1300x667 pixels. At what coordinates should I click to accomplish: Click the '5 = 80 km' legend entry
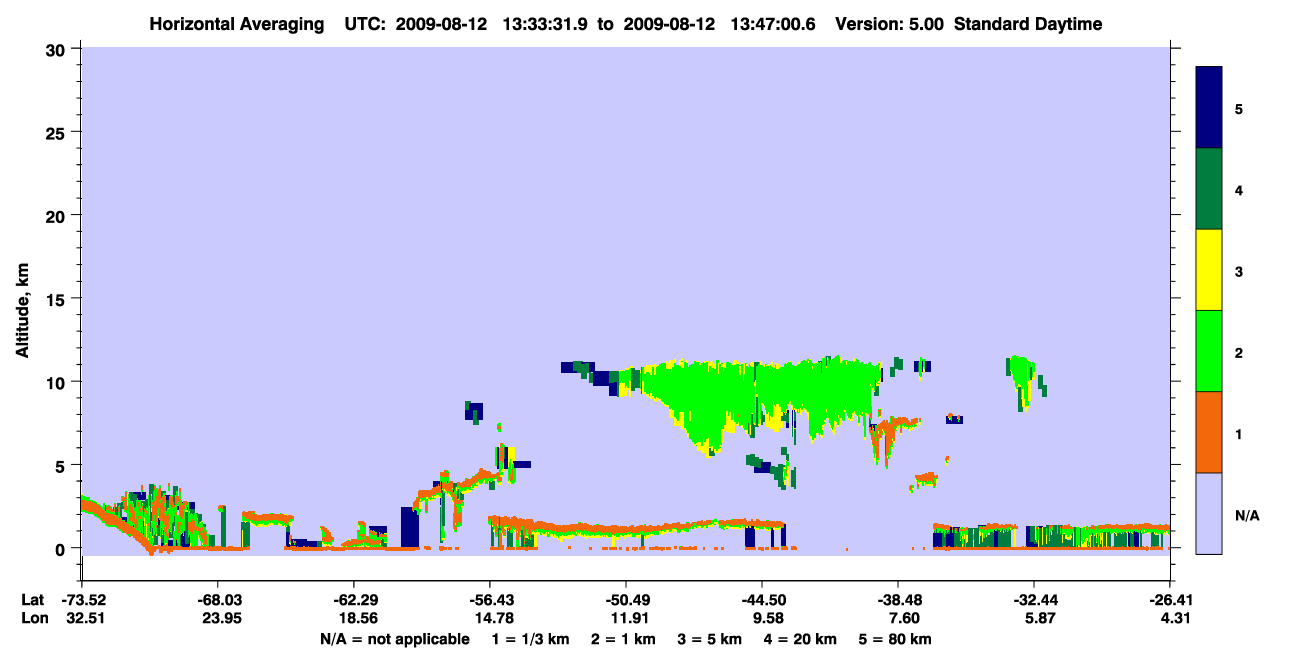[x=897, y=639]
